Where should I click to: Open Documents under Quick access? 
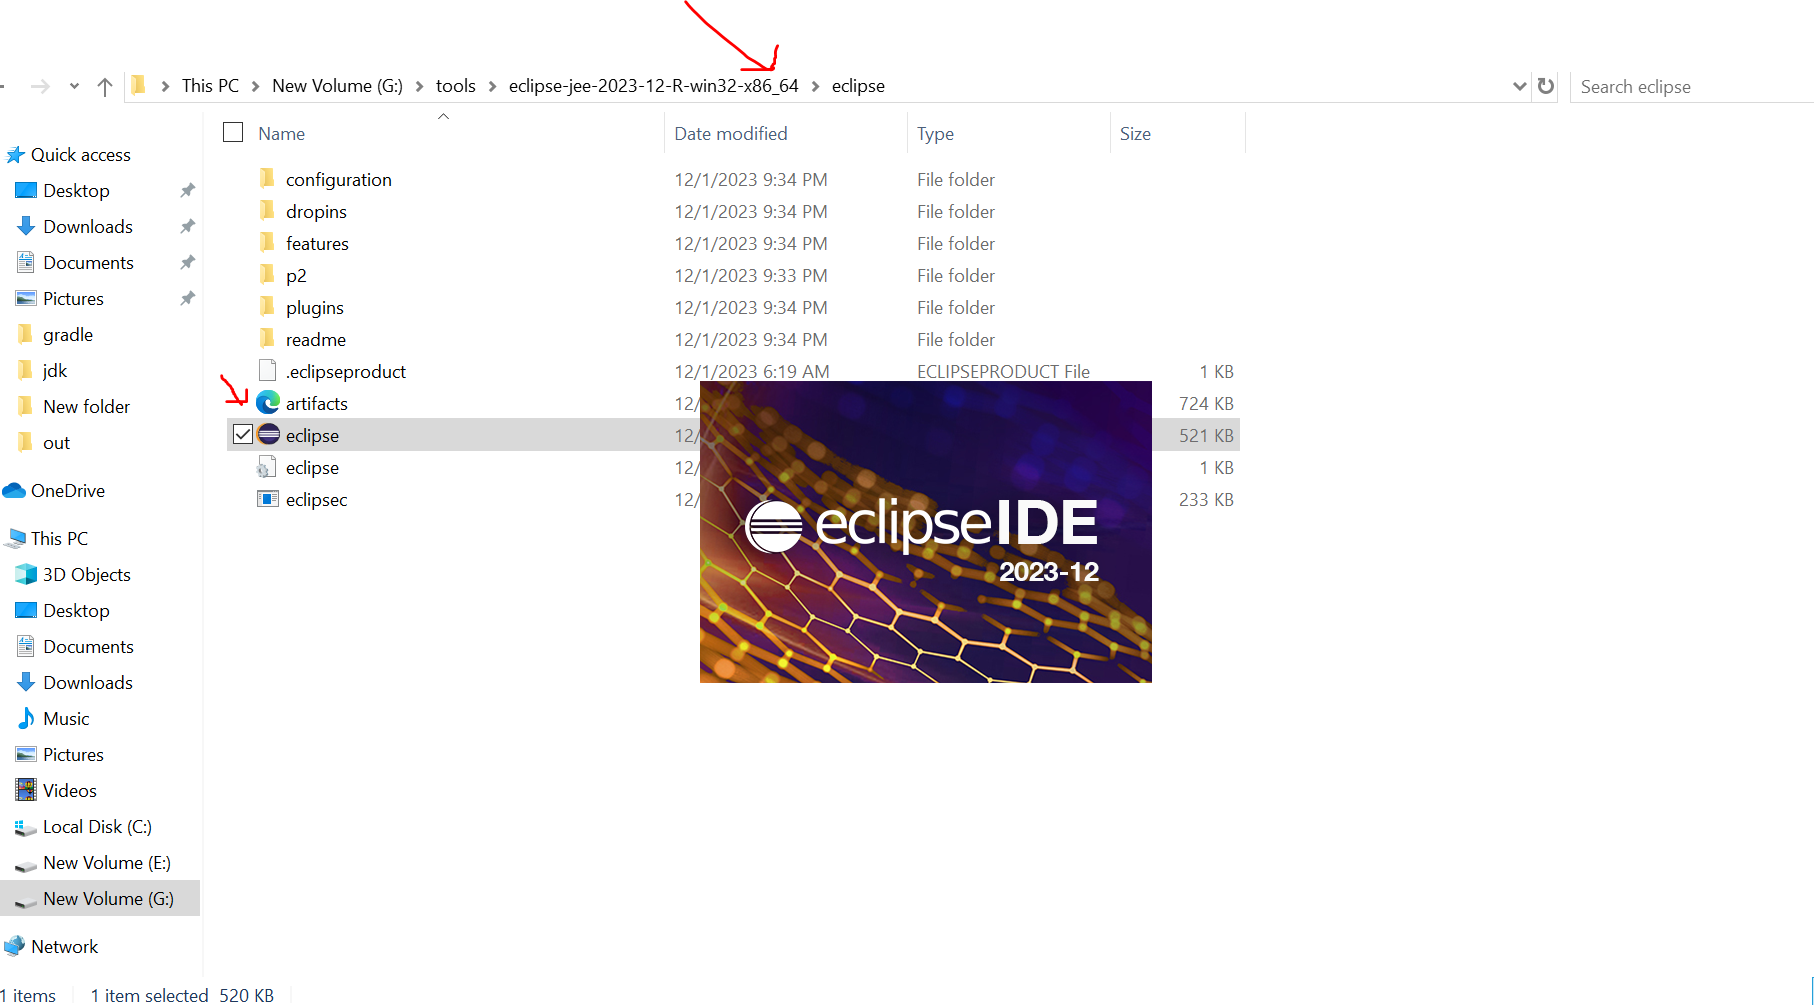88,263
